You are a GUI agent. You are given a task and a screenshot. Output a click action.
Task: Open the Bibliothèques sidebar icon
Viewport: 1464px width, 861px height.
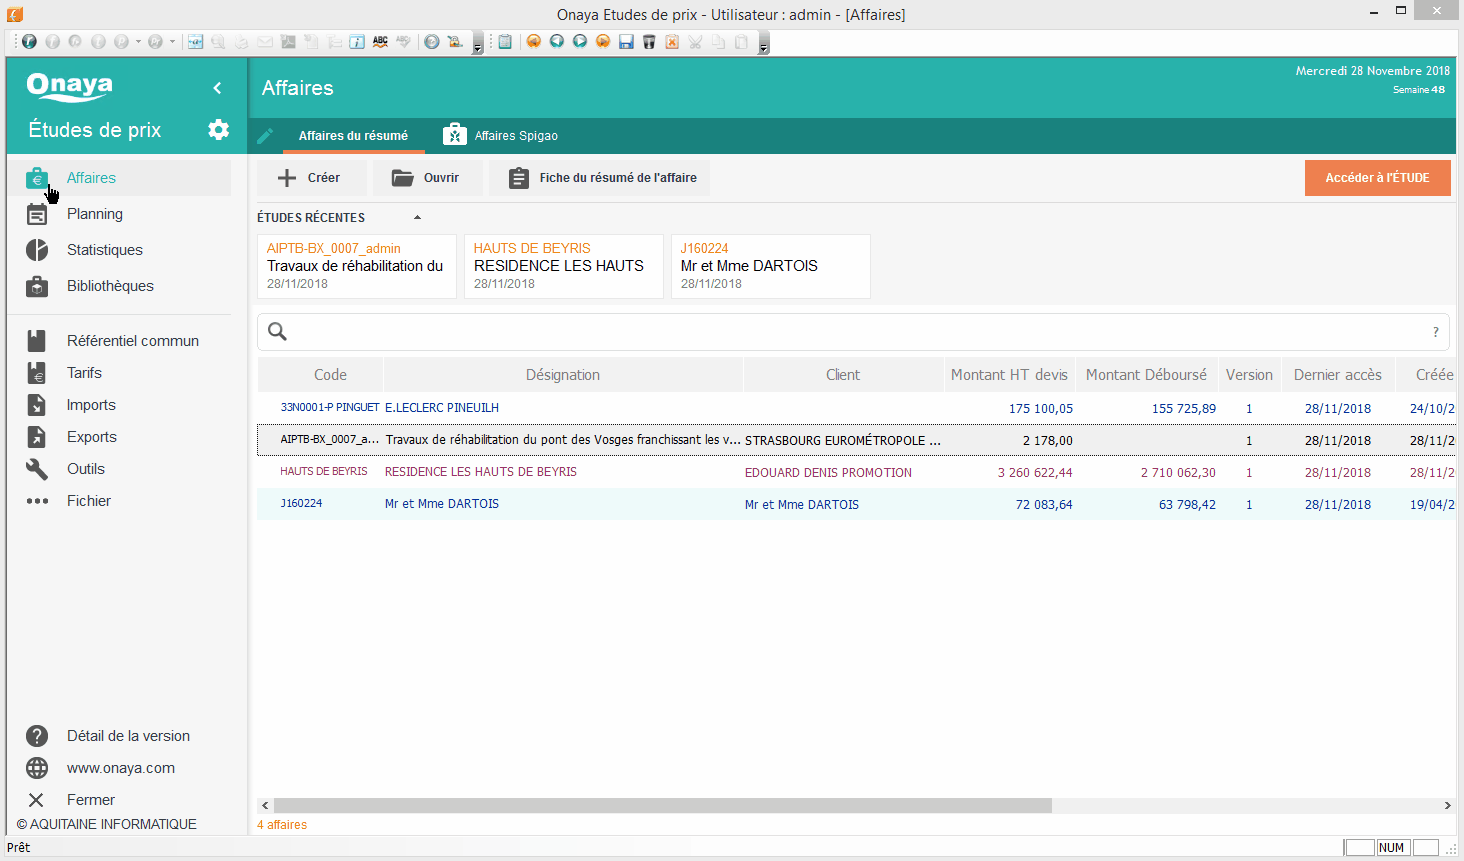[x=37, y=286]
